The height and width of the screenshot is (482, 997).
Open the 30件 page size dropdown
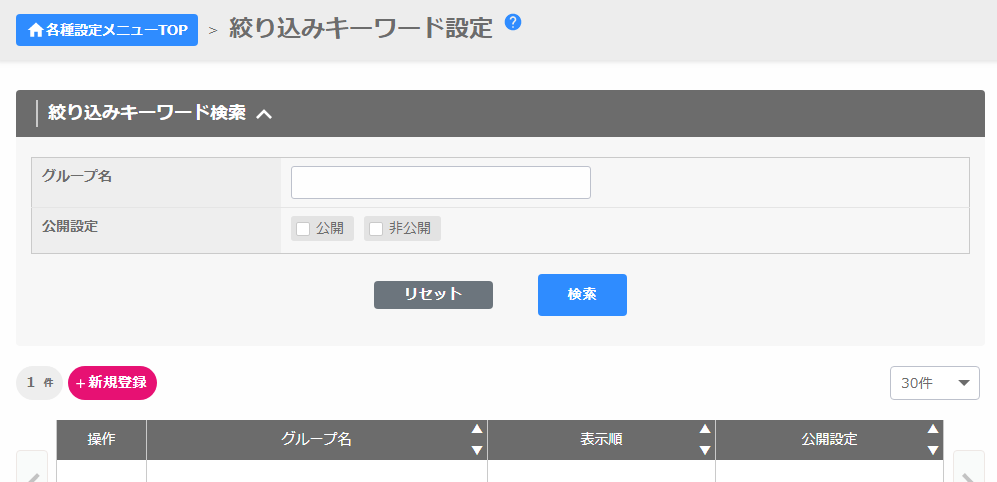click(934, 383)
